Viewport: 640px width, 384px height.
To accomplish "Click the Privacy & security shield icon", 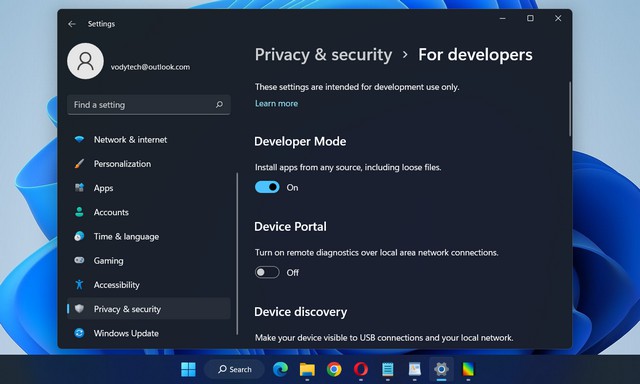I will [x=79, y=309].
